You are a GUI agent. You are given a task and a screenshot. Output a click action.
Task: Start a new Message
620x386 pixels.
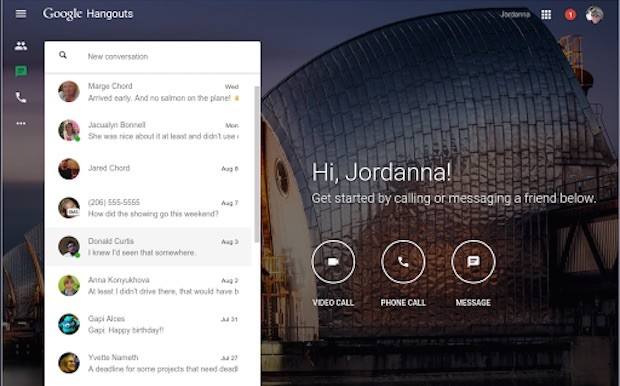[473, 262]
